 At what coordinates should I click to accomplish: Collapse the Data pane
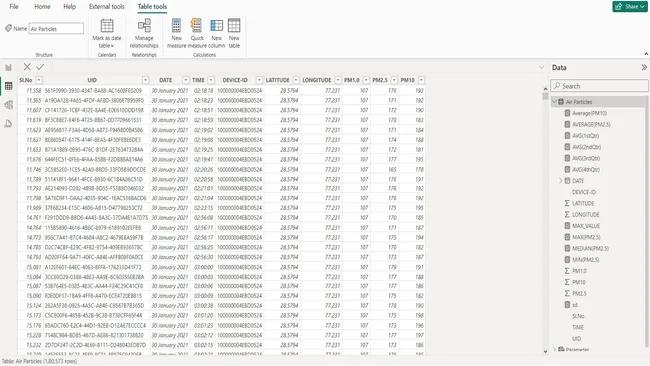(644, 67)
